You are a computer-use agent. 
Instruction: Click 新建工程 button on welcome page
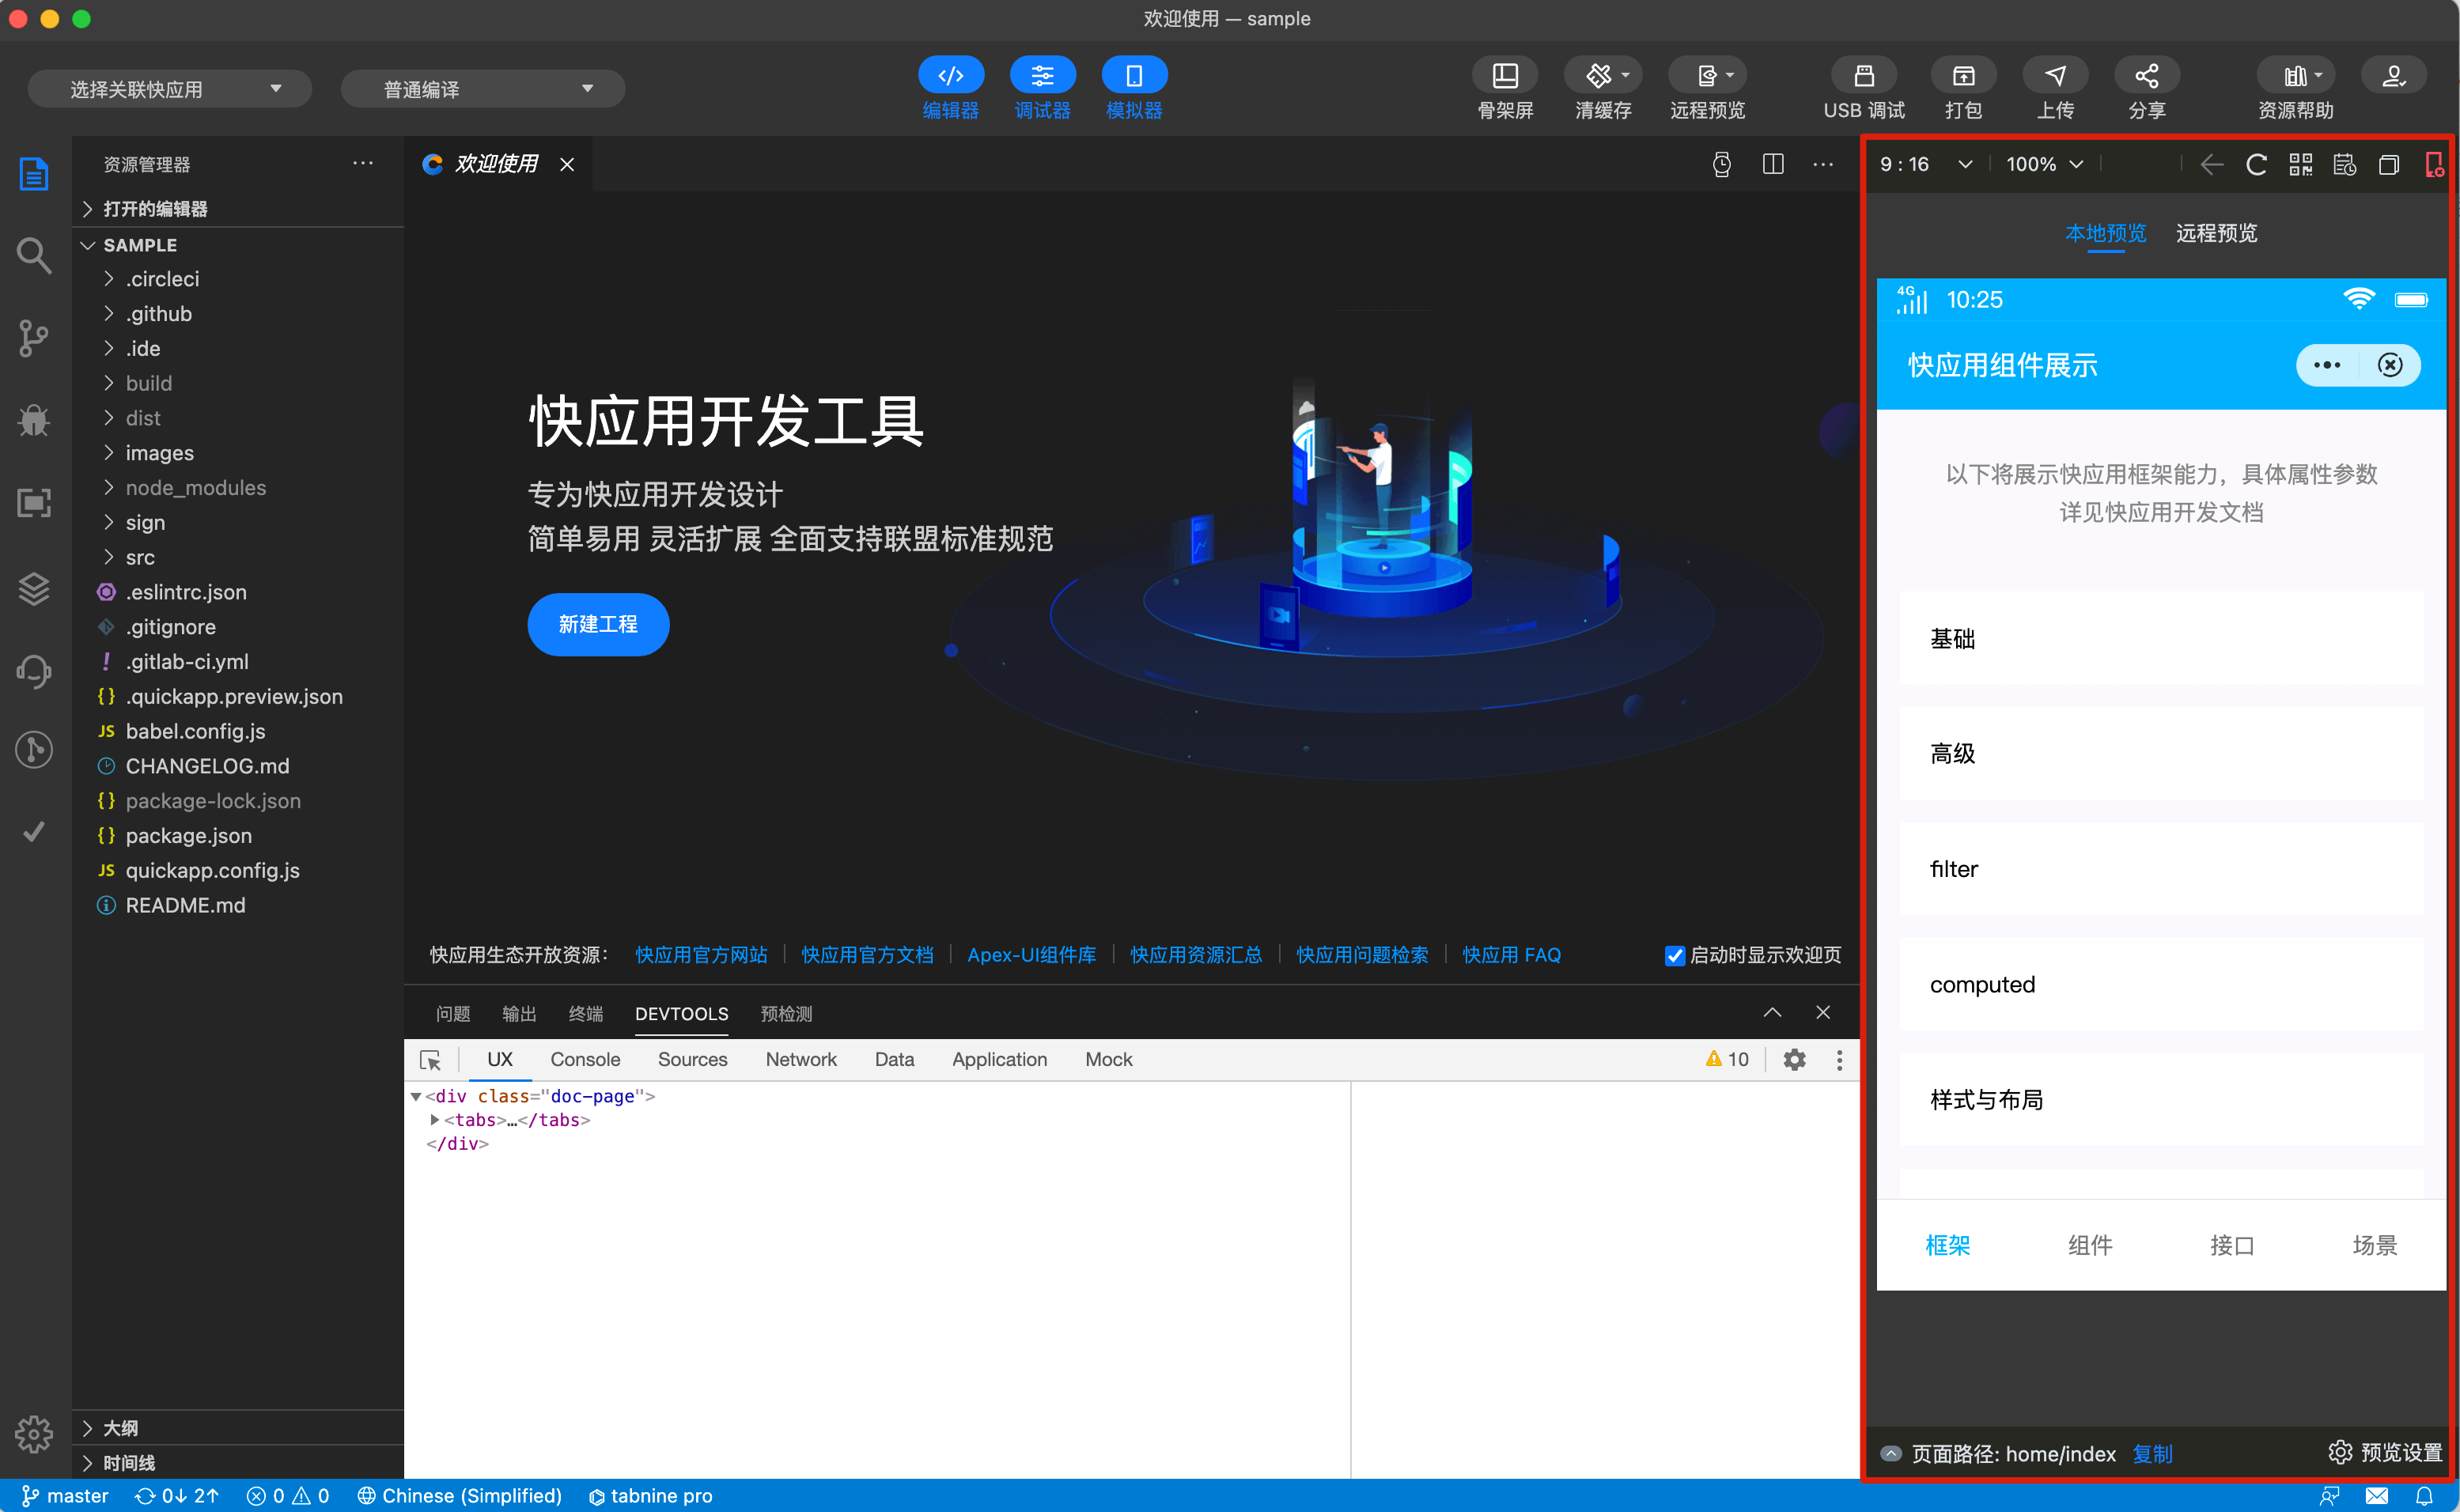click(x=597, y=623)
